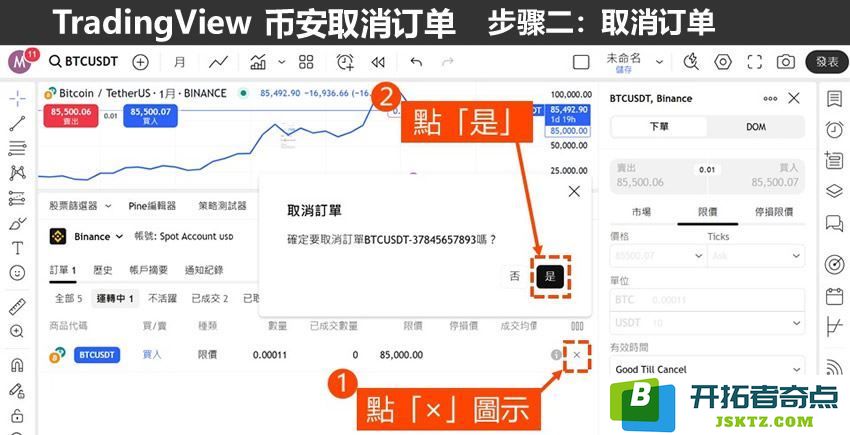Switch order panel to 下單 tab
Screen dimensions: 850x435
(659, 126)
